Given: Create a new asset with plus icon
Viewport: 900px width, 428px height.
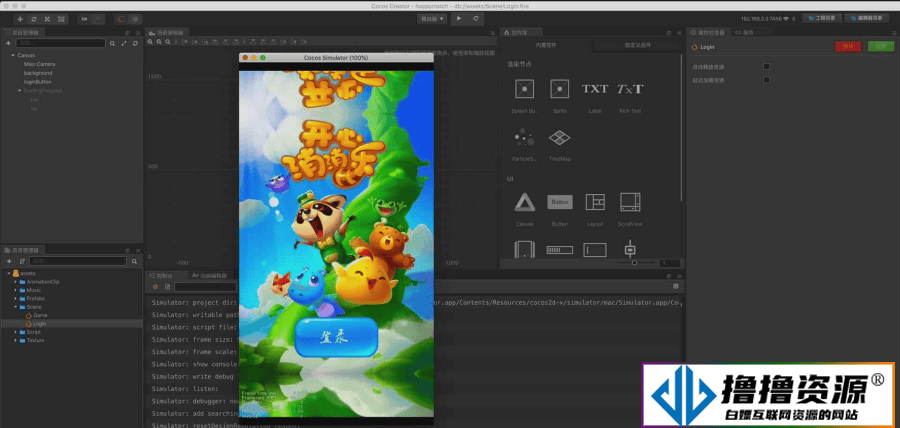Looking at the screenshot, I should click(9, 261).
